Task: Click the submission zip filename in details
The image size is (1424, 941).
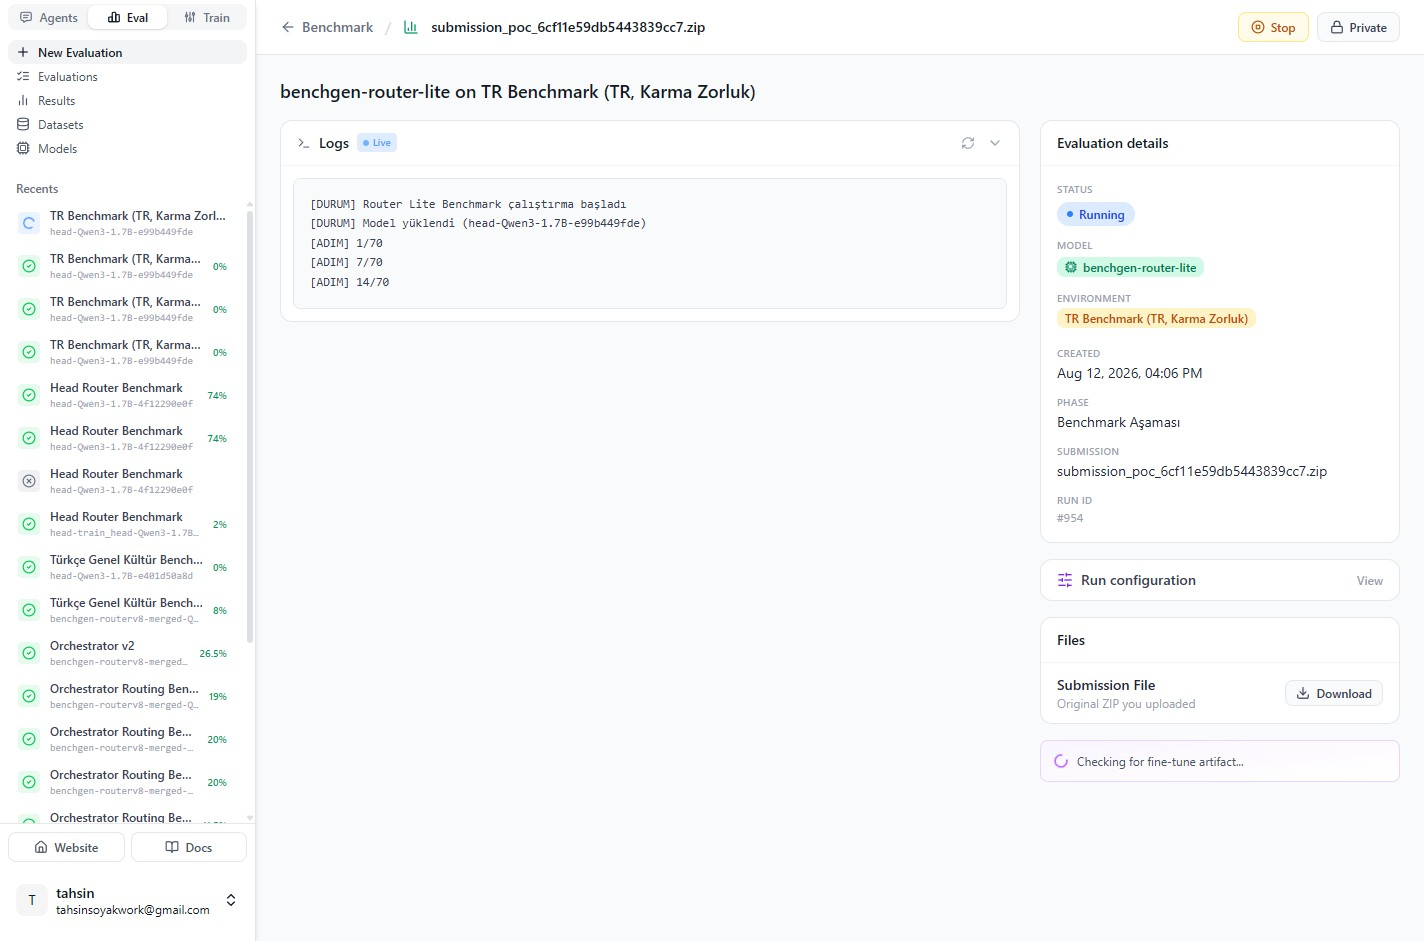Action: (x=1192, y=471)
